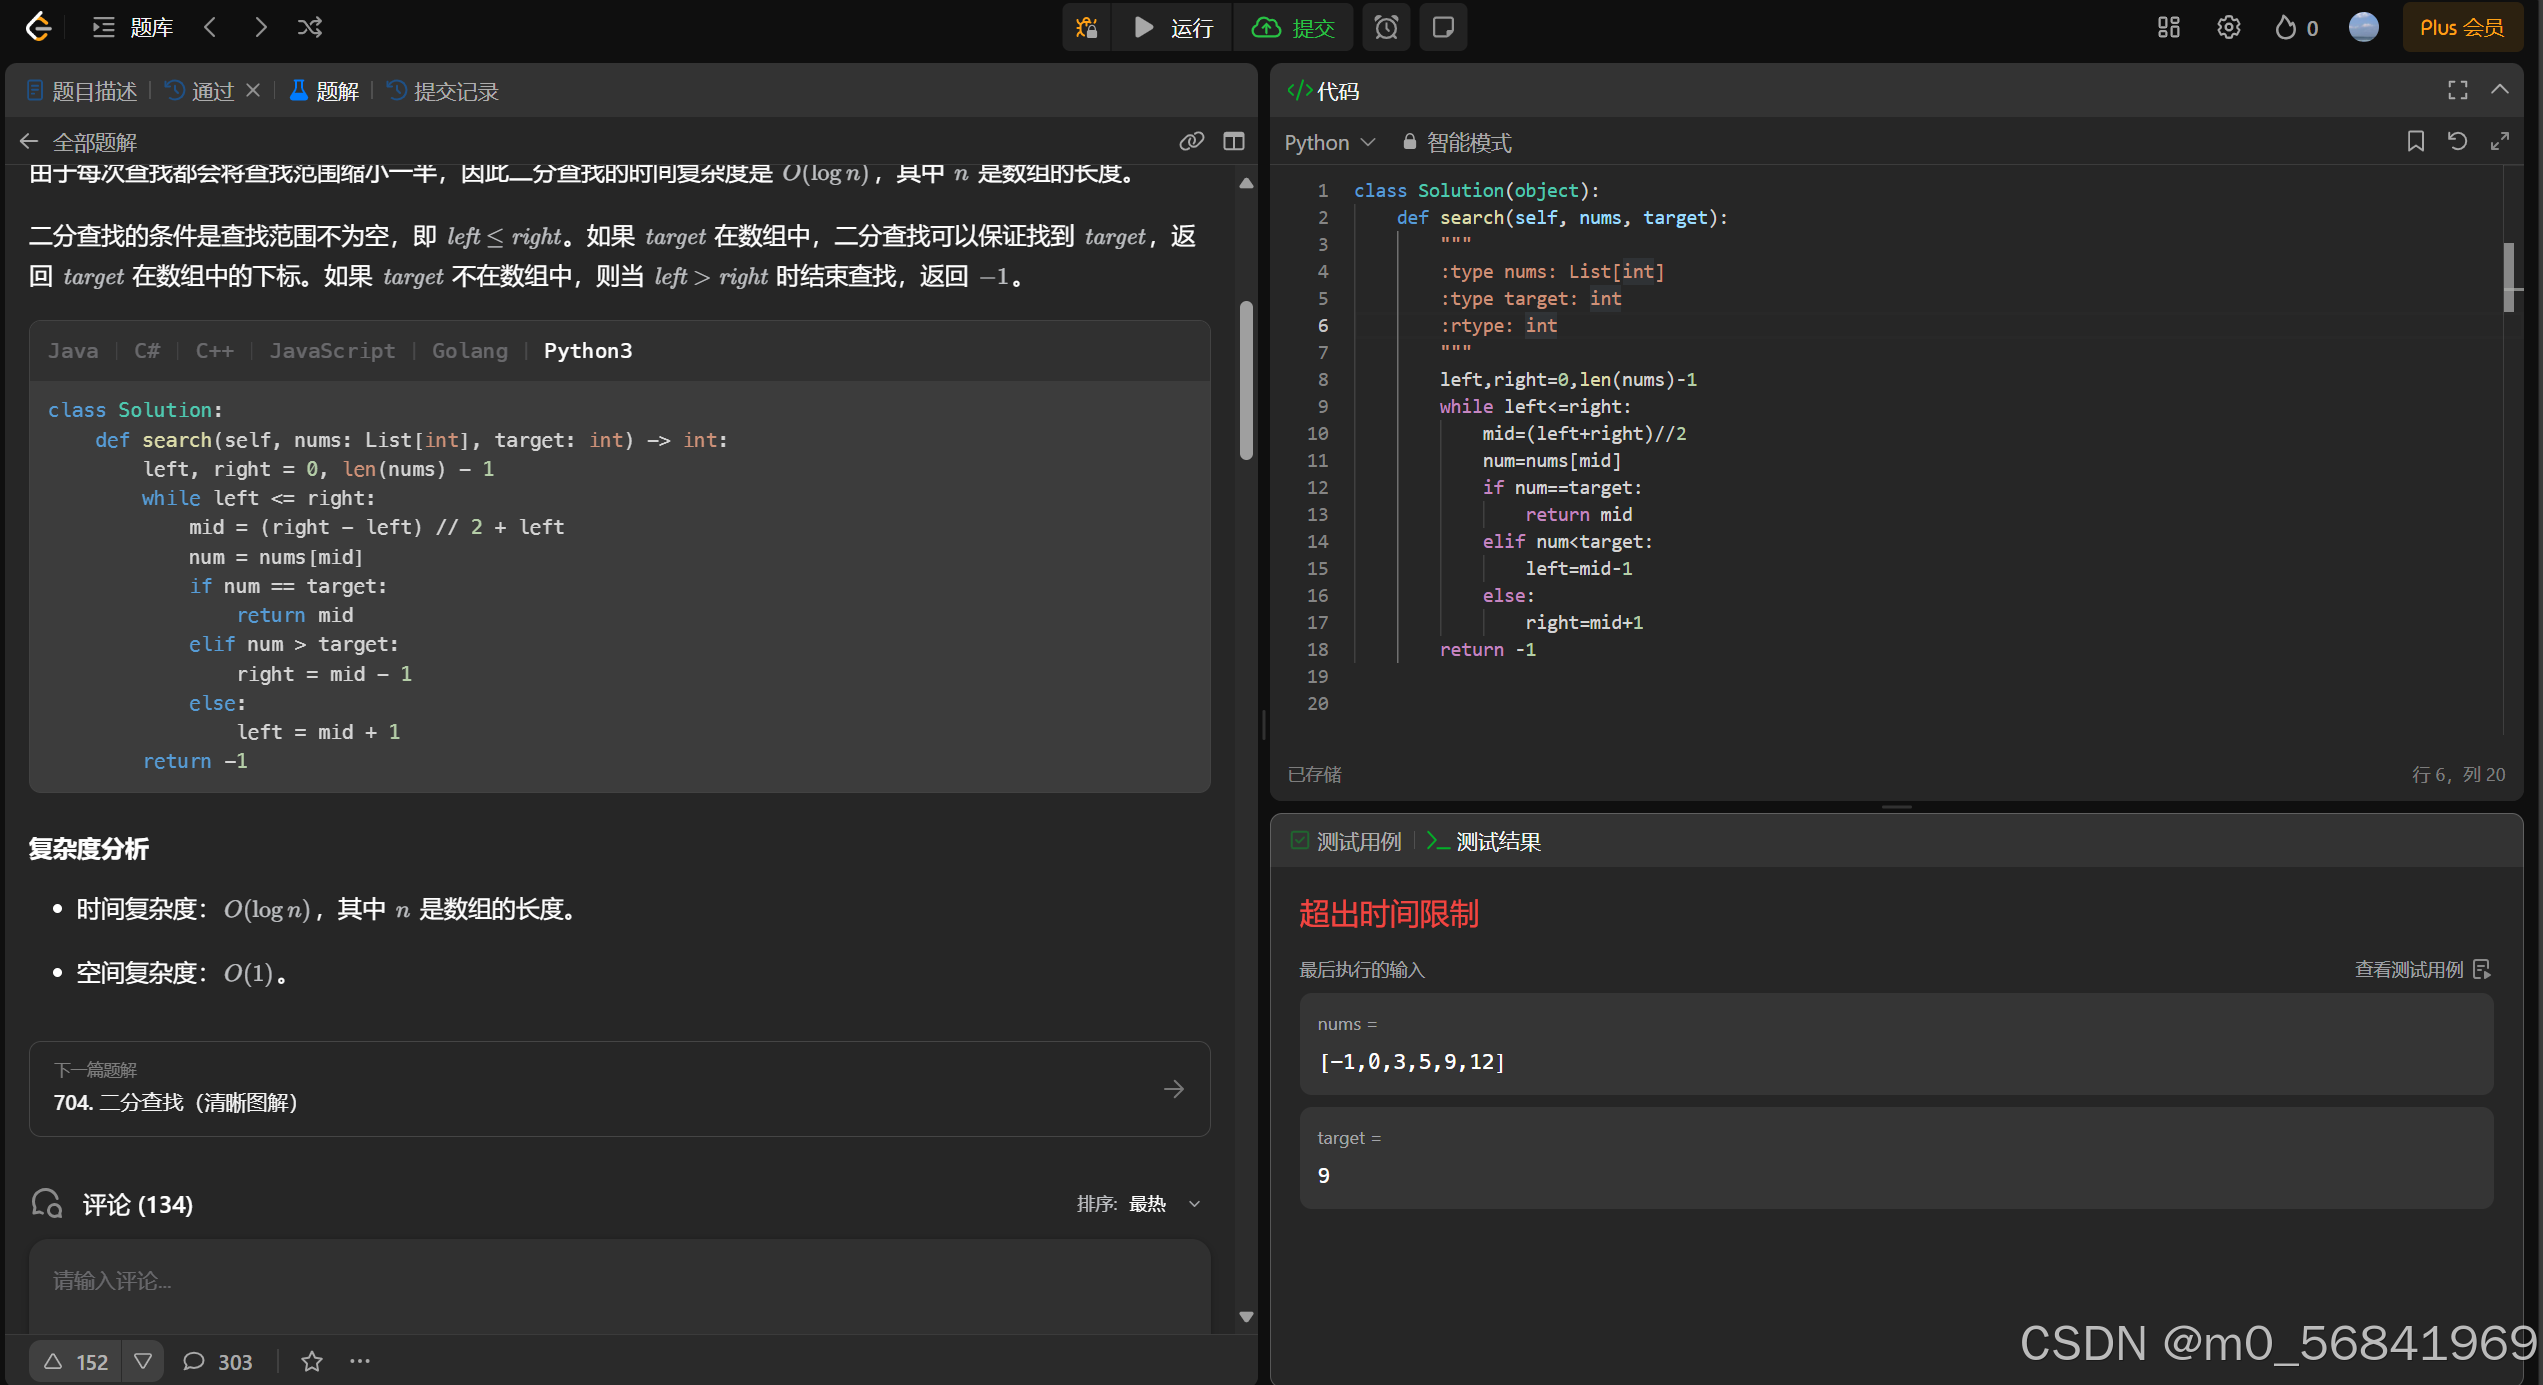This screenshot has height=1385, width=2543.
Task: Bookmark the code via the bookmark icon
Action: 2416,141
